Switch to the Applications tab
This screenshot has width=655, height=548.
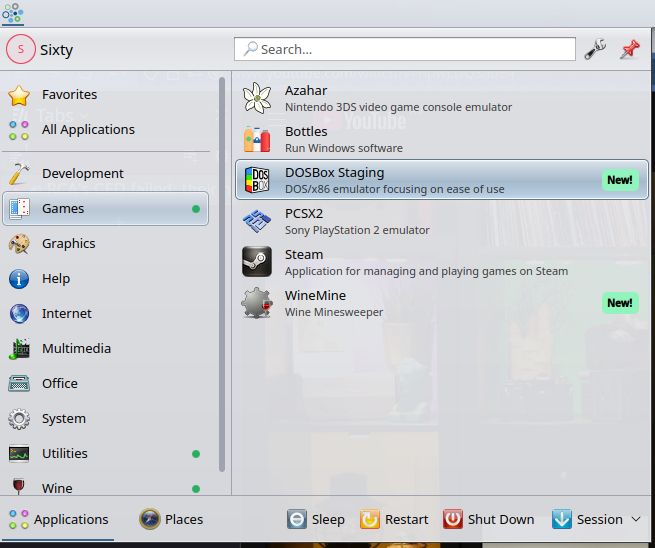58,519
